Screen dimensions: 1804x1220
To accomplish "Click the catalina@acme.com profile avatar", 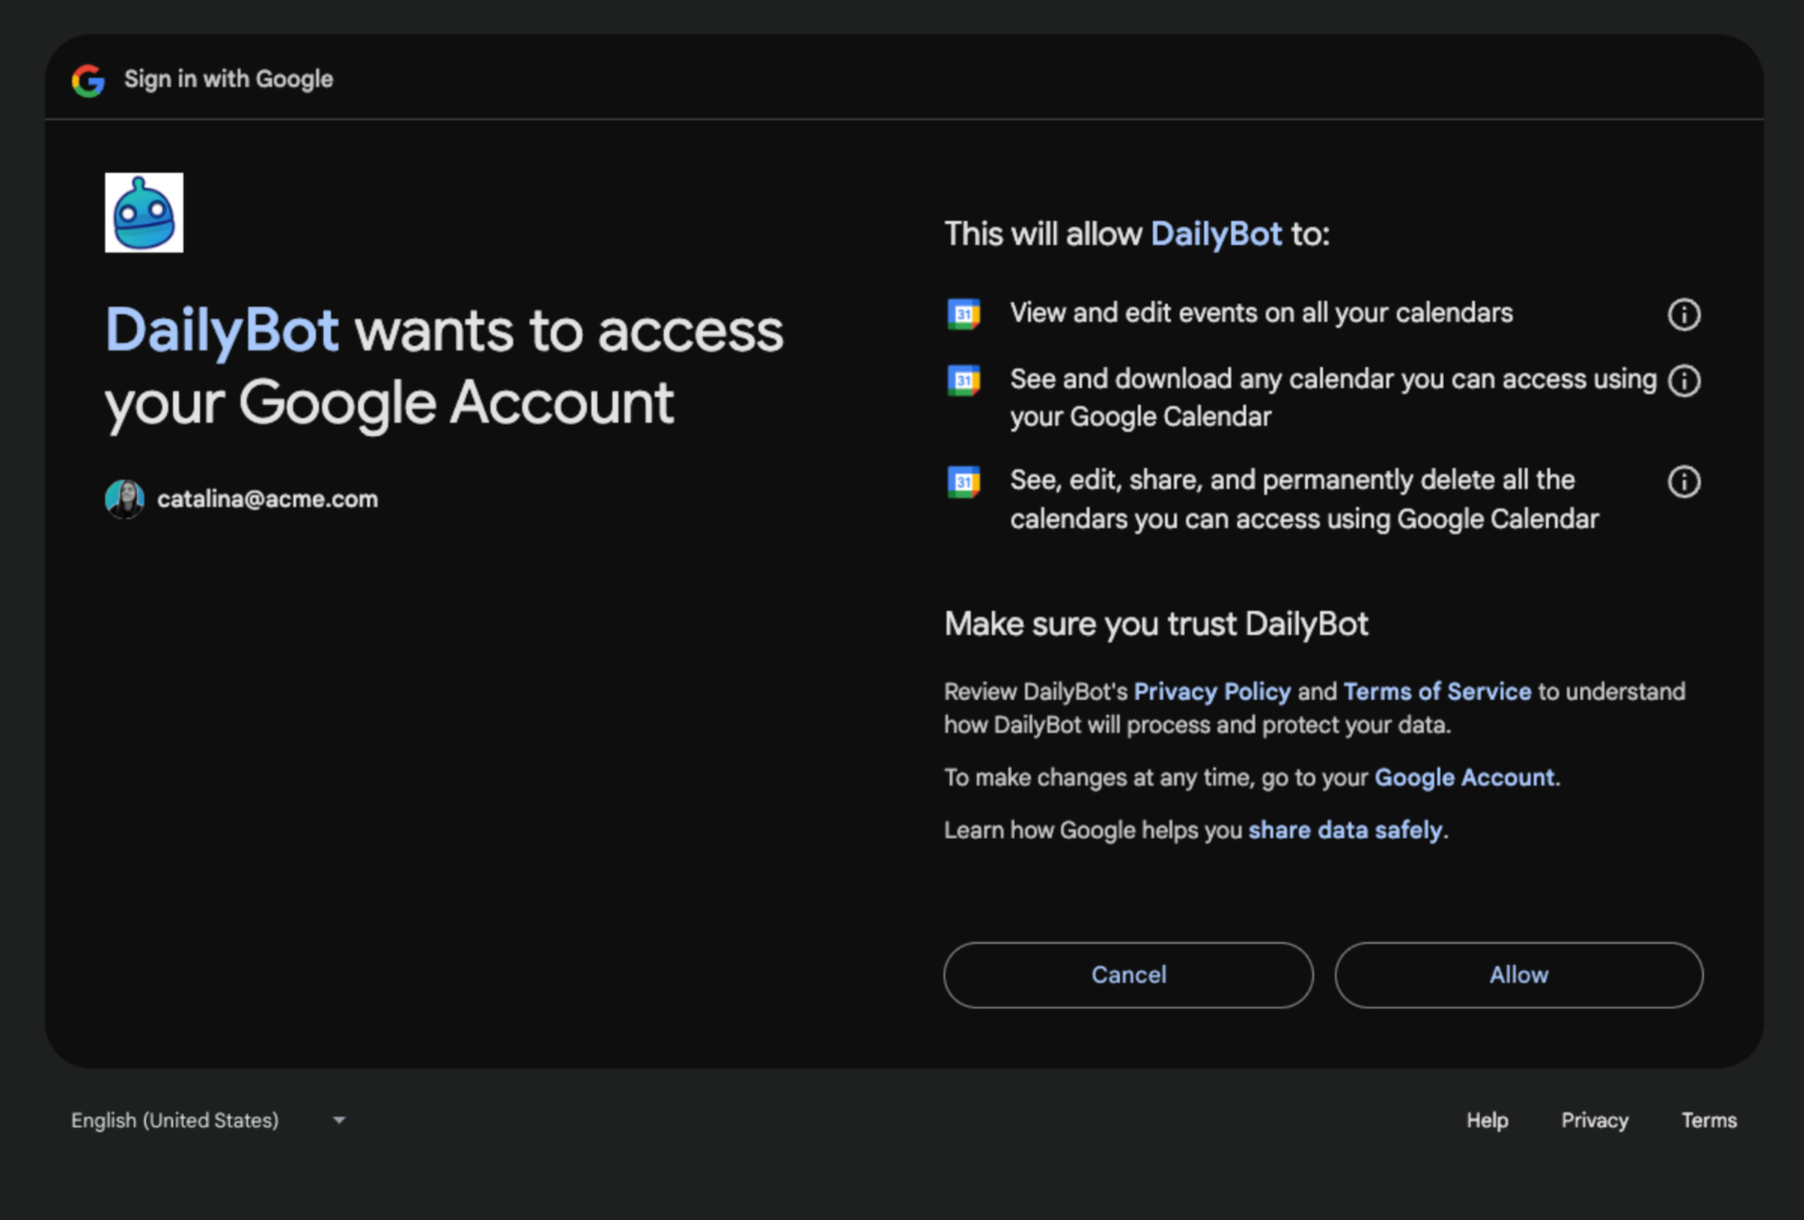I will pos(125,499).
